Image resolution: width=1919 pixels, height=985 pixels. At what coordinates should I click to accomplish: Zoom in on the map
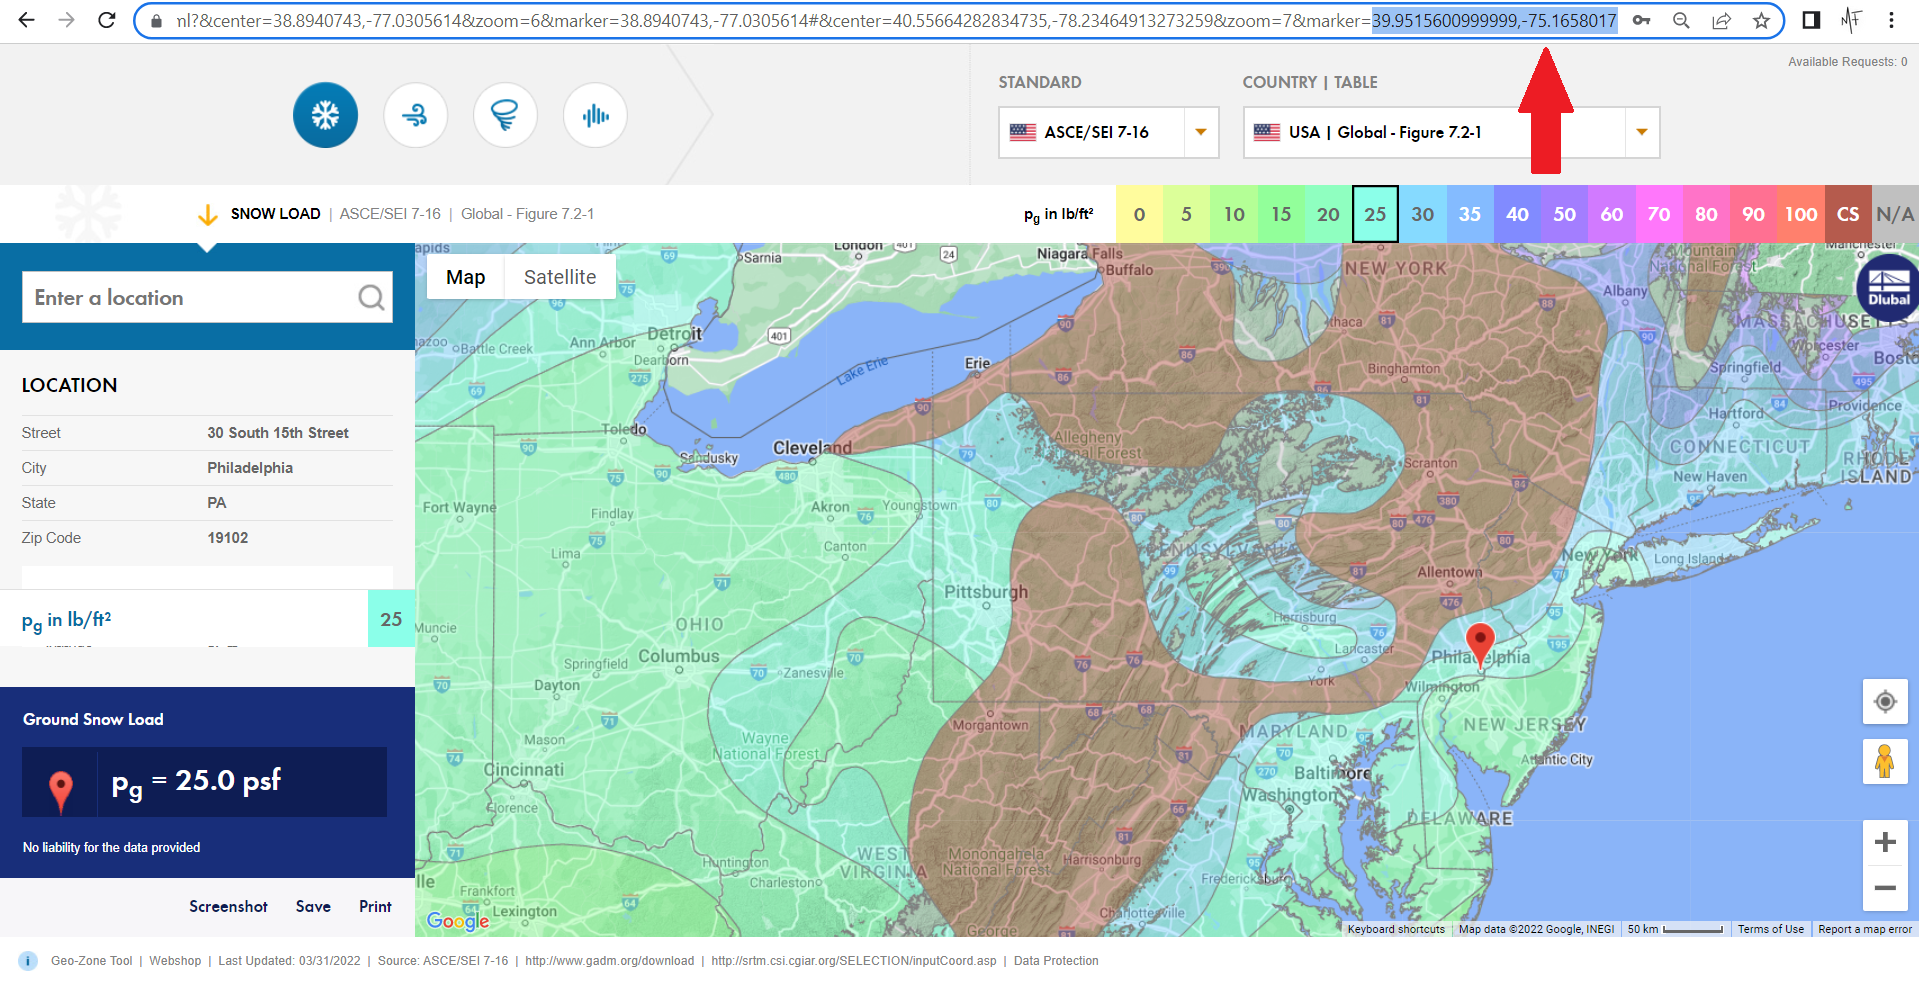[x=1885, y=842]
